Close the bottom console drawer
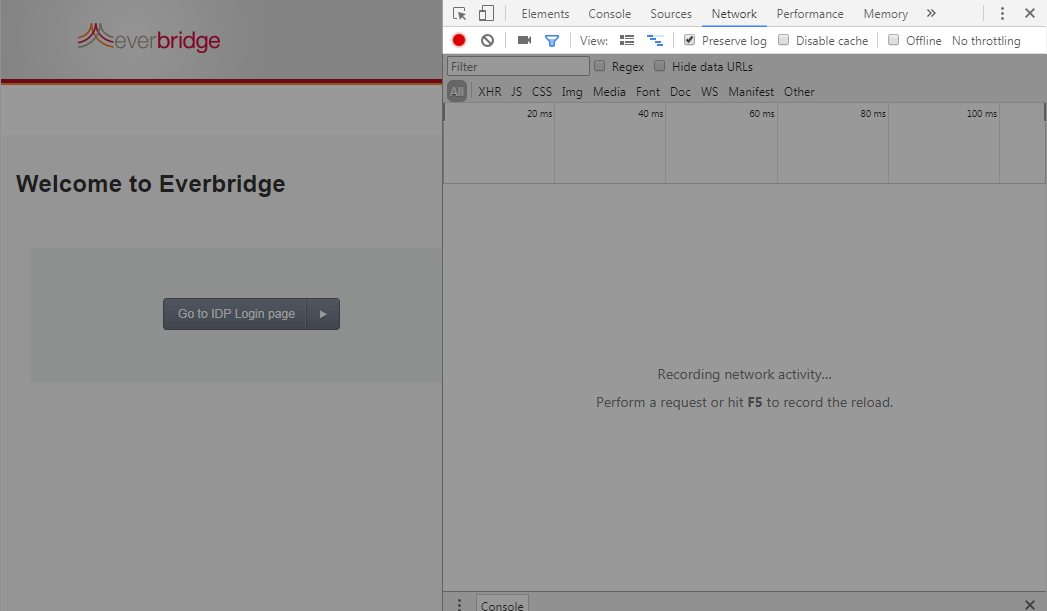 [x=1030, y=605]
